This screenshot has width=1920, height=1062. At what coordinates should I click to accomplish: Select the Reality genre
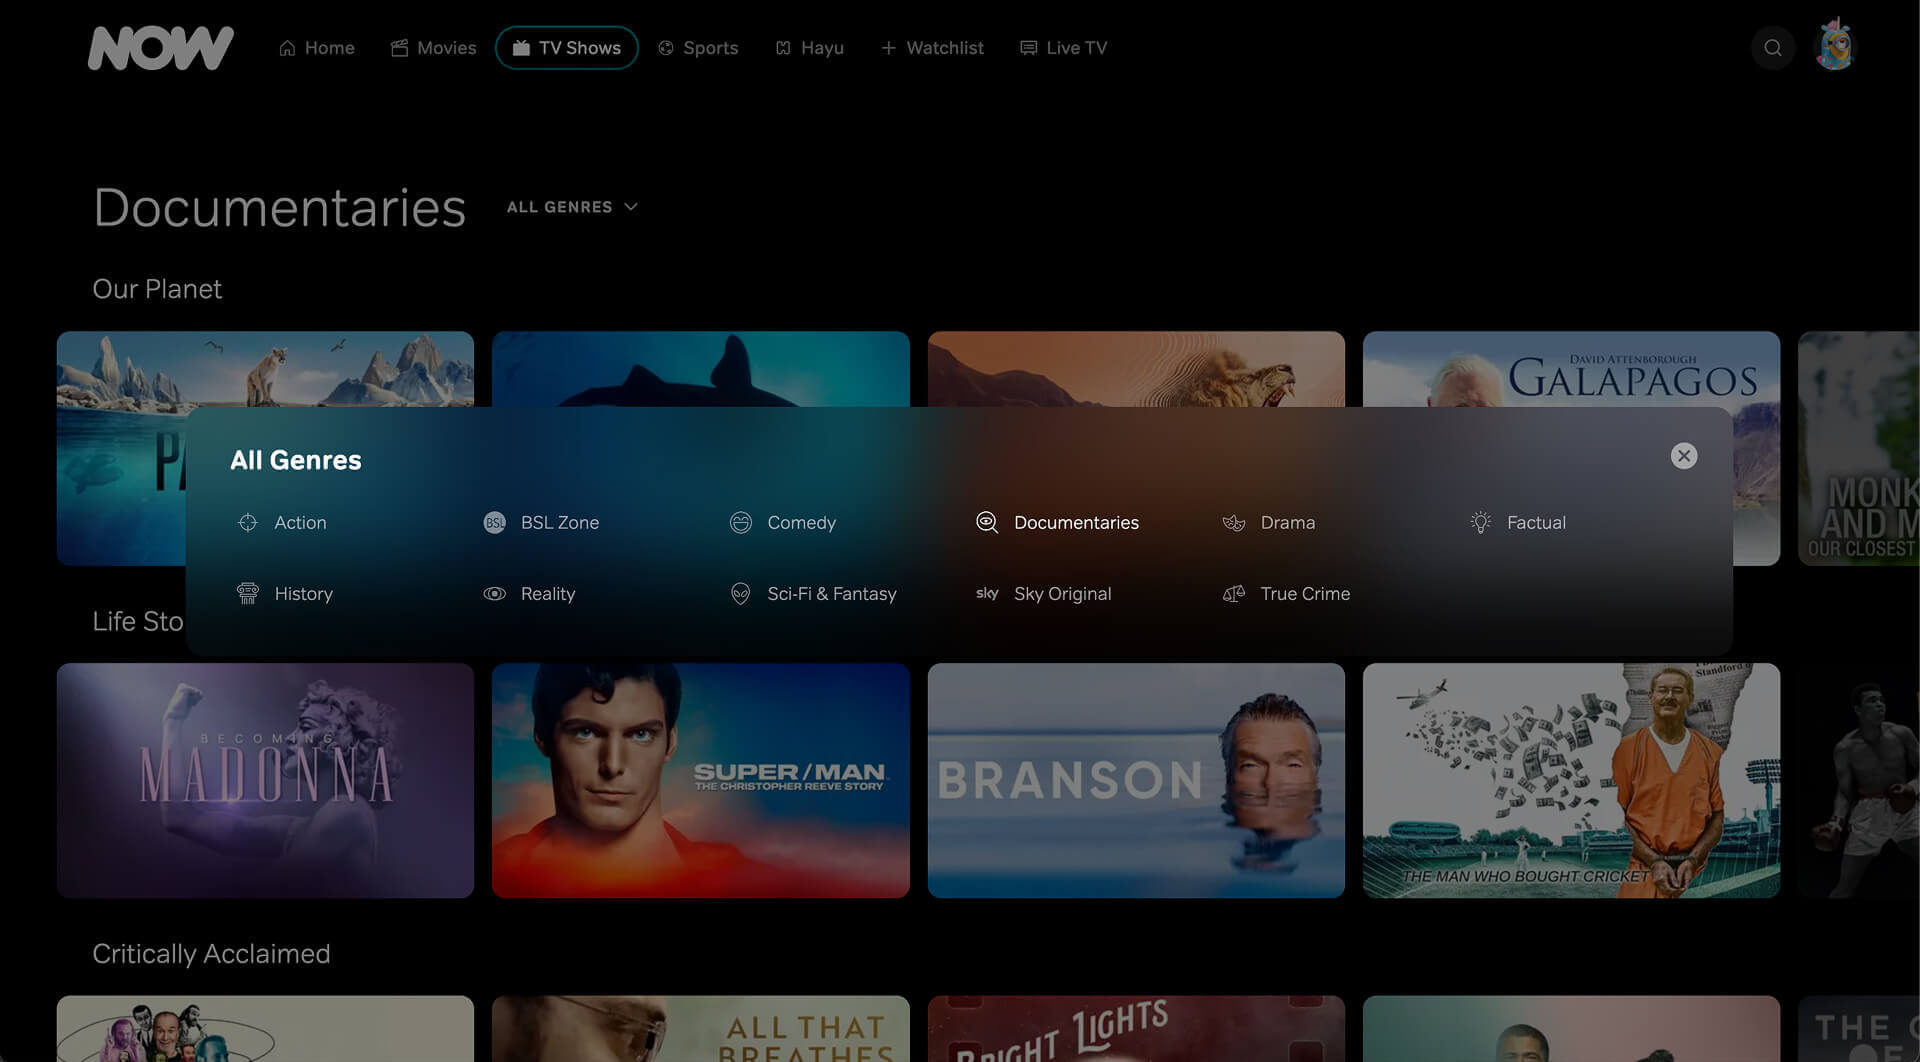(548, 593)
